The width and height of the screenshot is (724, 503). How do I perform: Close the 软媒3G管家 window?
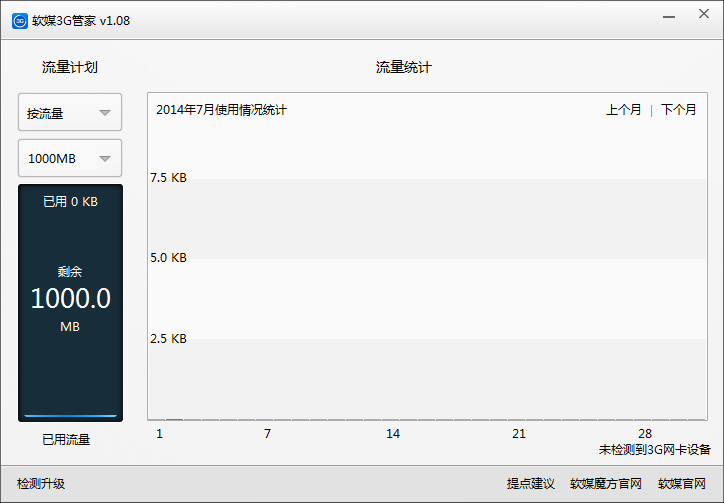[704, 14]
